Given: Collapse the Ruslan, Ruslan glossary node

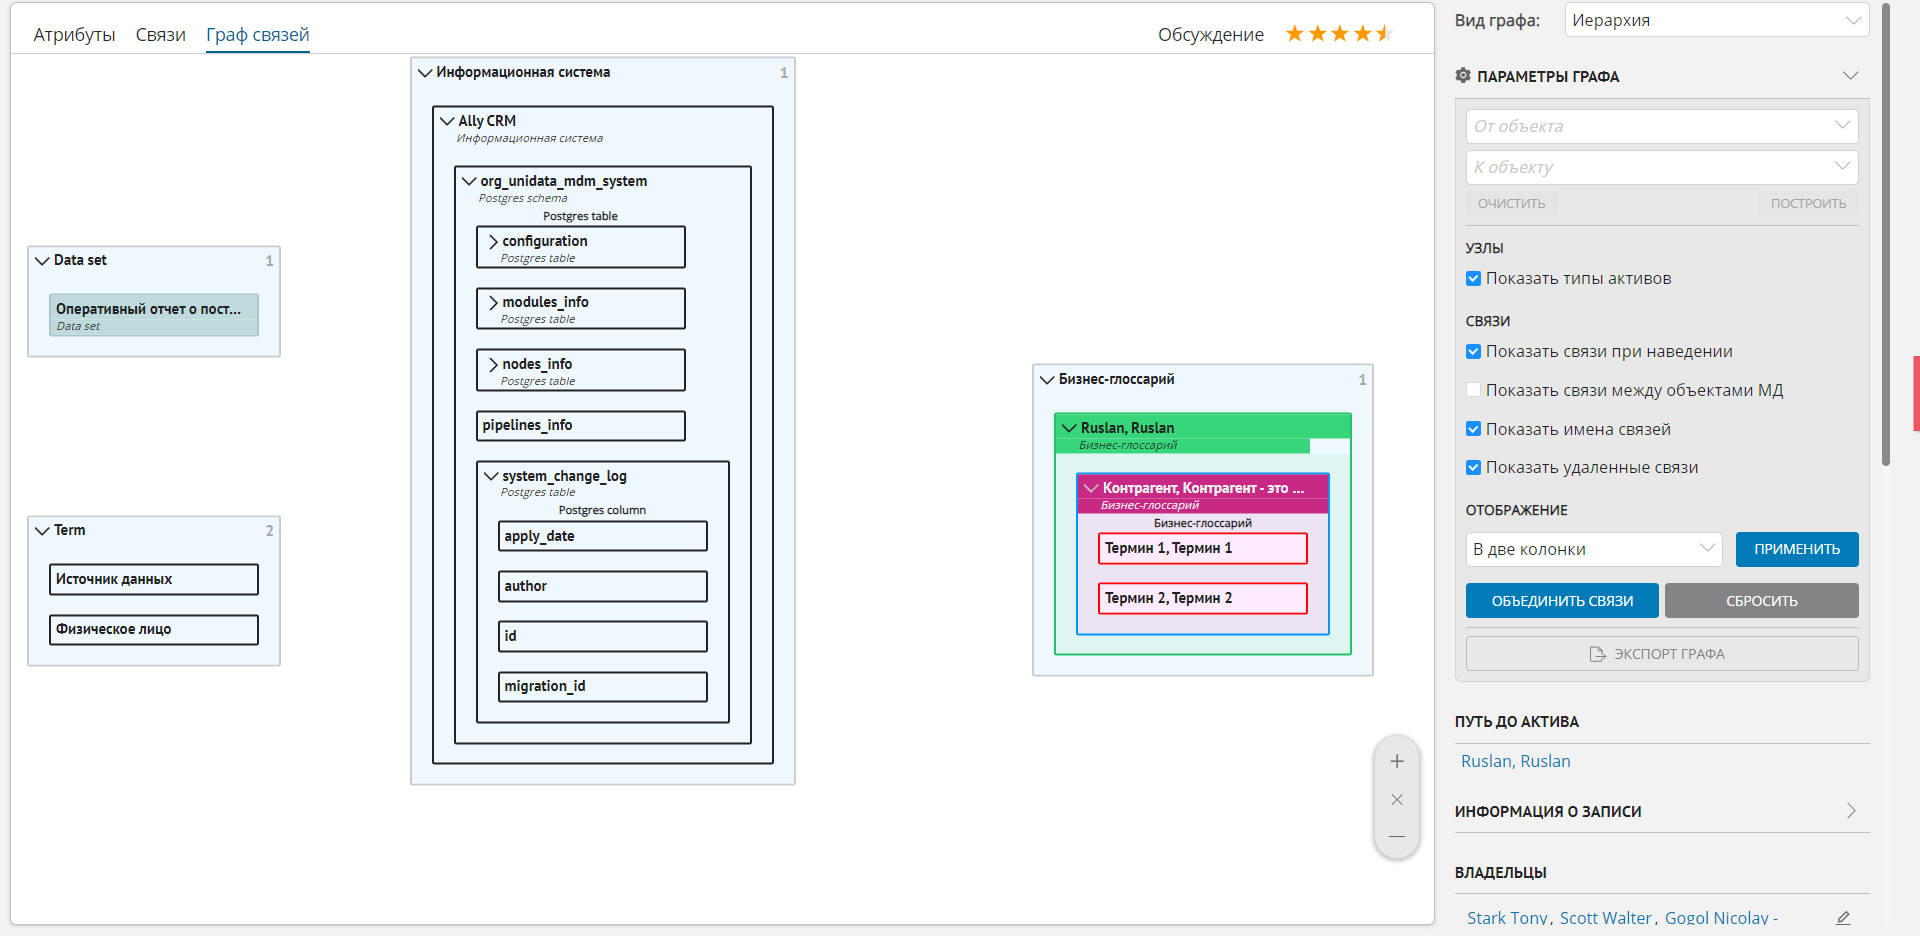Looking at the screenshot, I should coord(1069,428).
